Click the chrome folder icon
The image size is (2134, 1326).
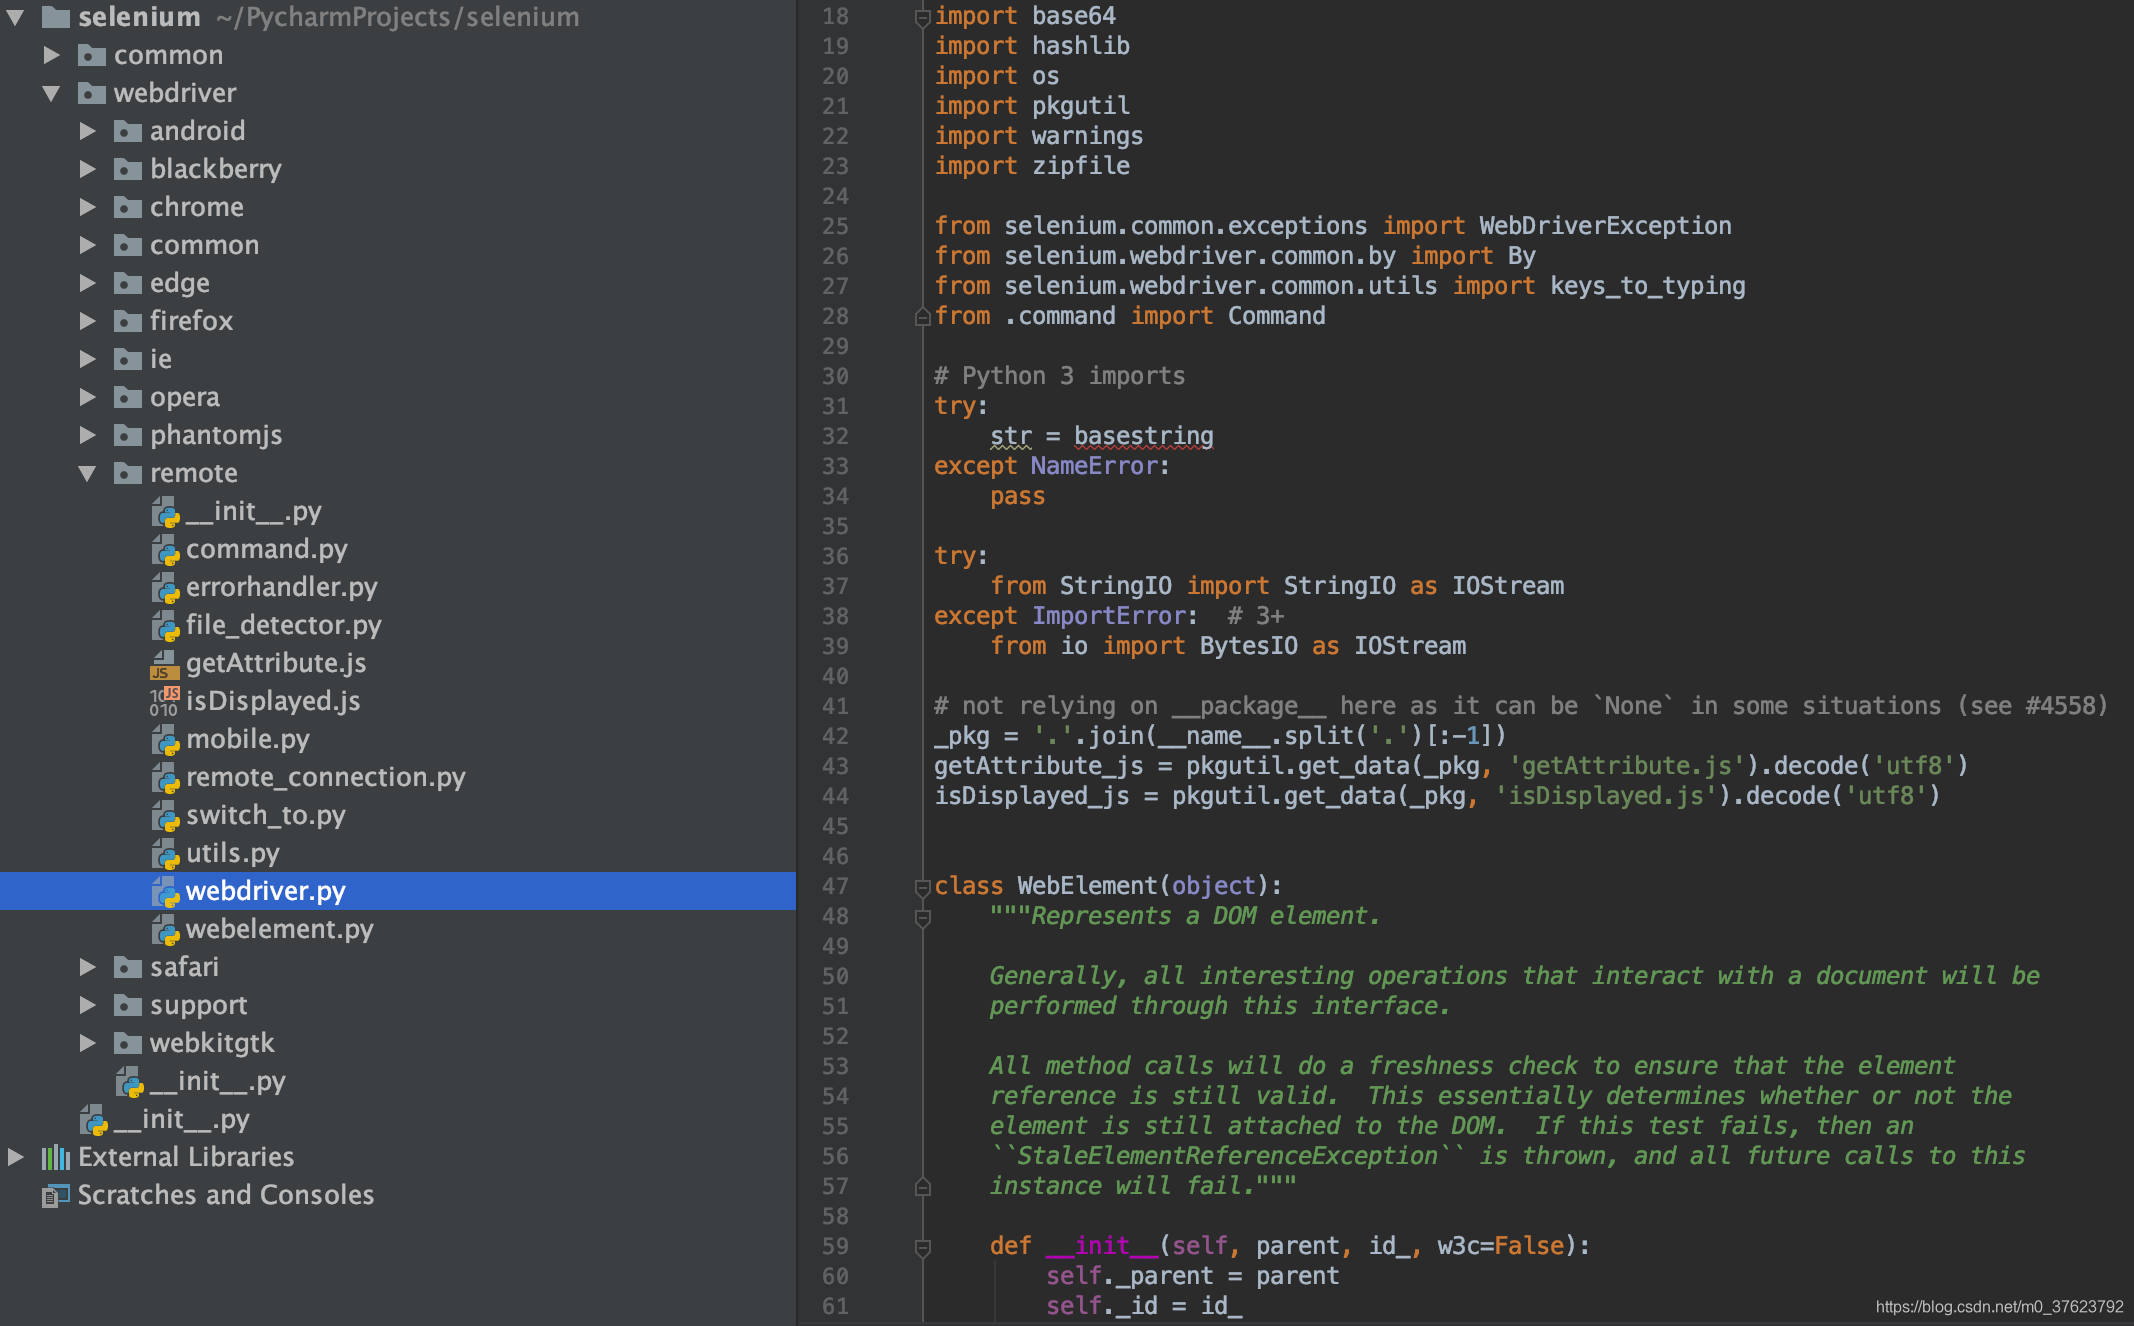click(128, 207)
